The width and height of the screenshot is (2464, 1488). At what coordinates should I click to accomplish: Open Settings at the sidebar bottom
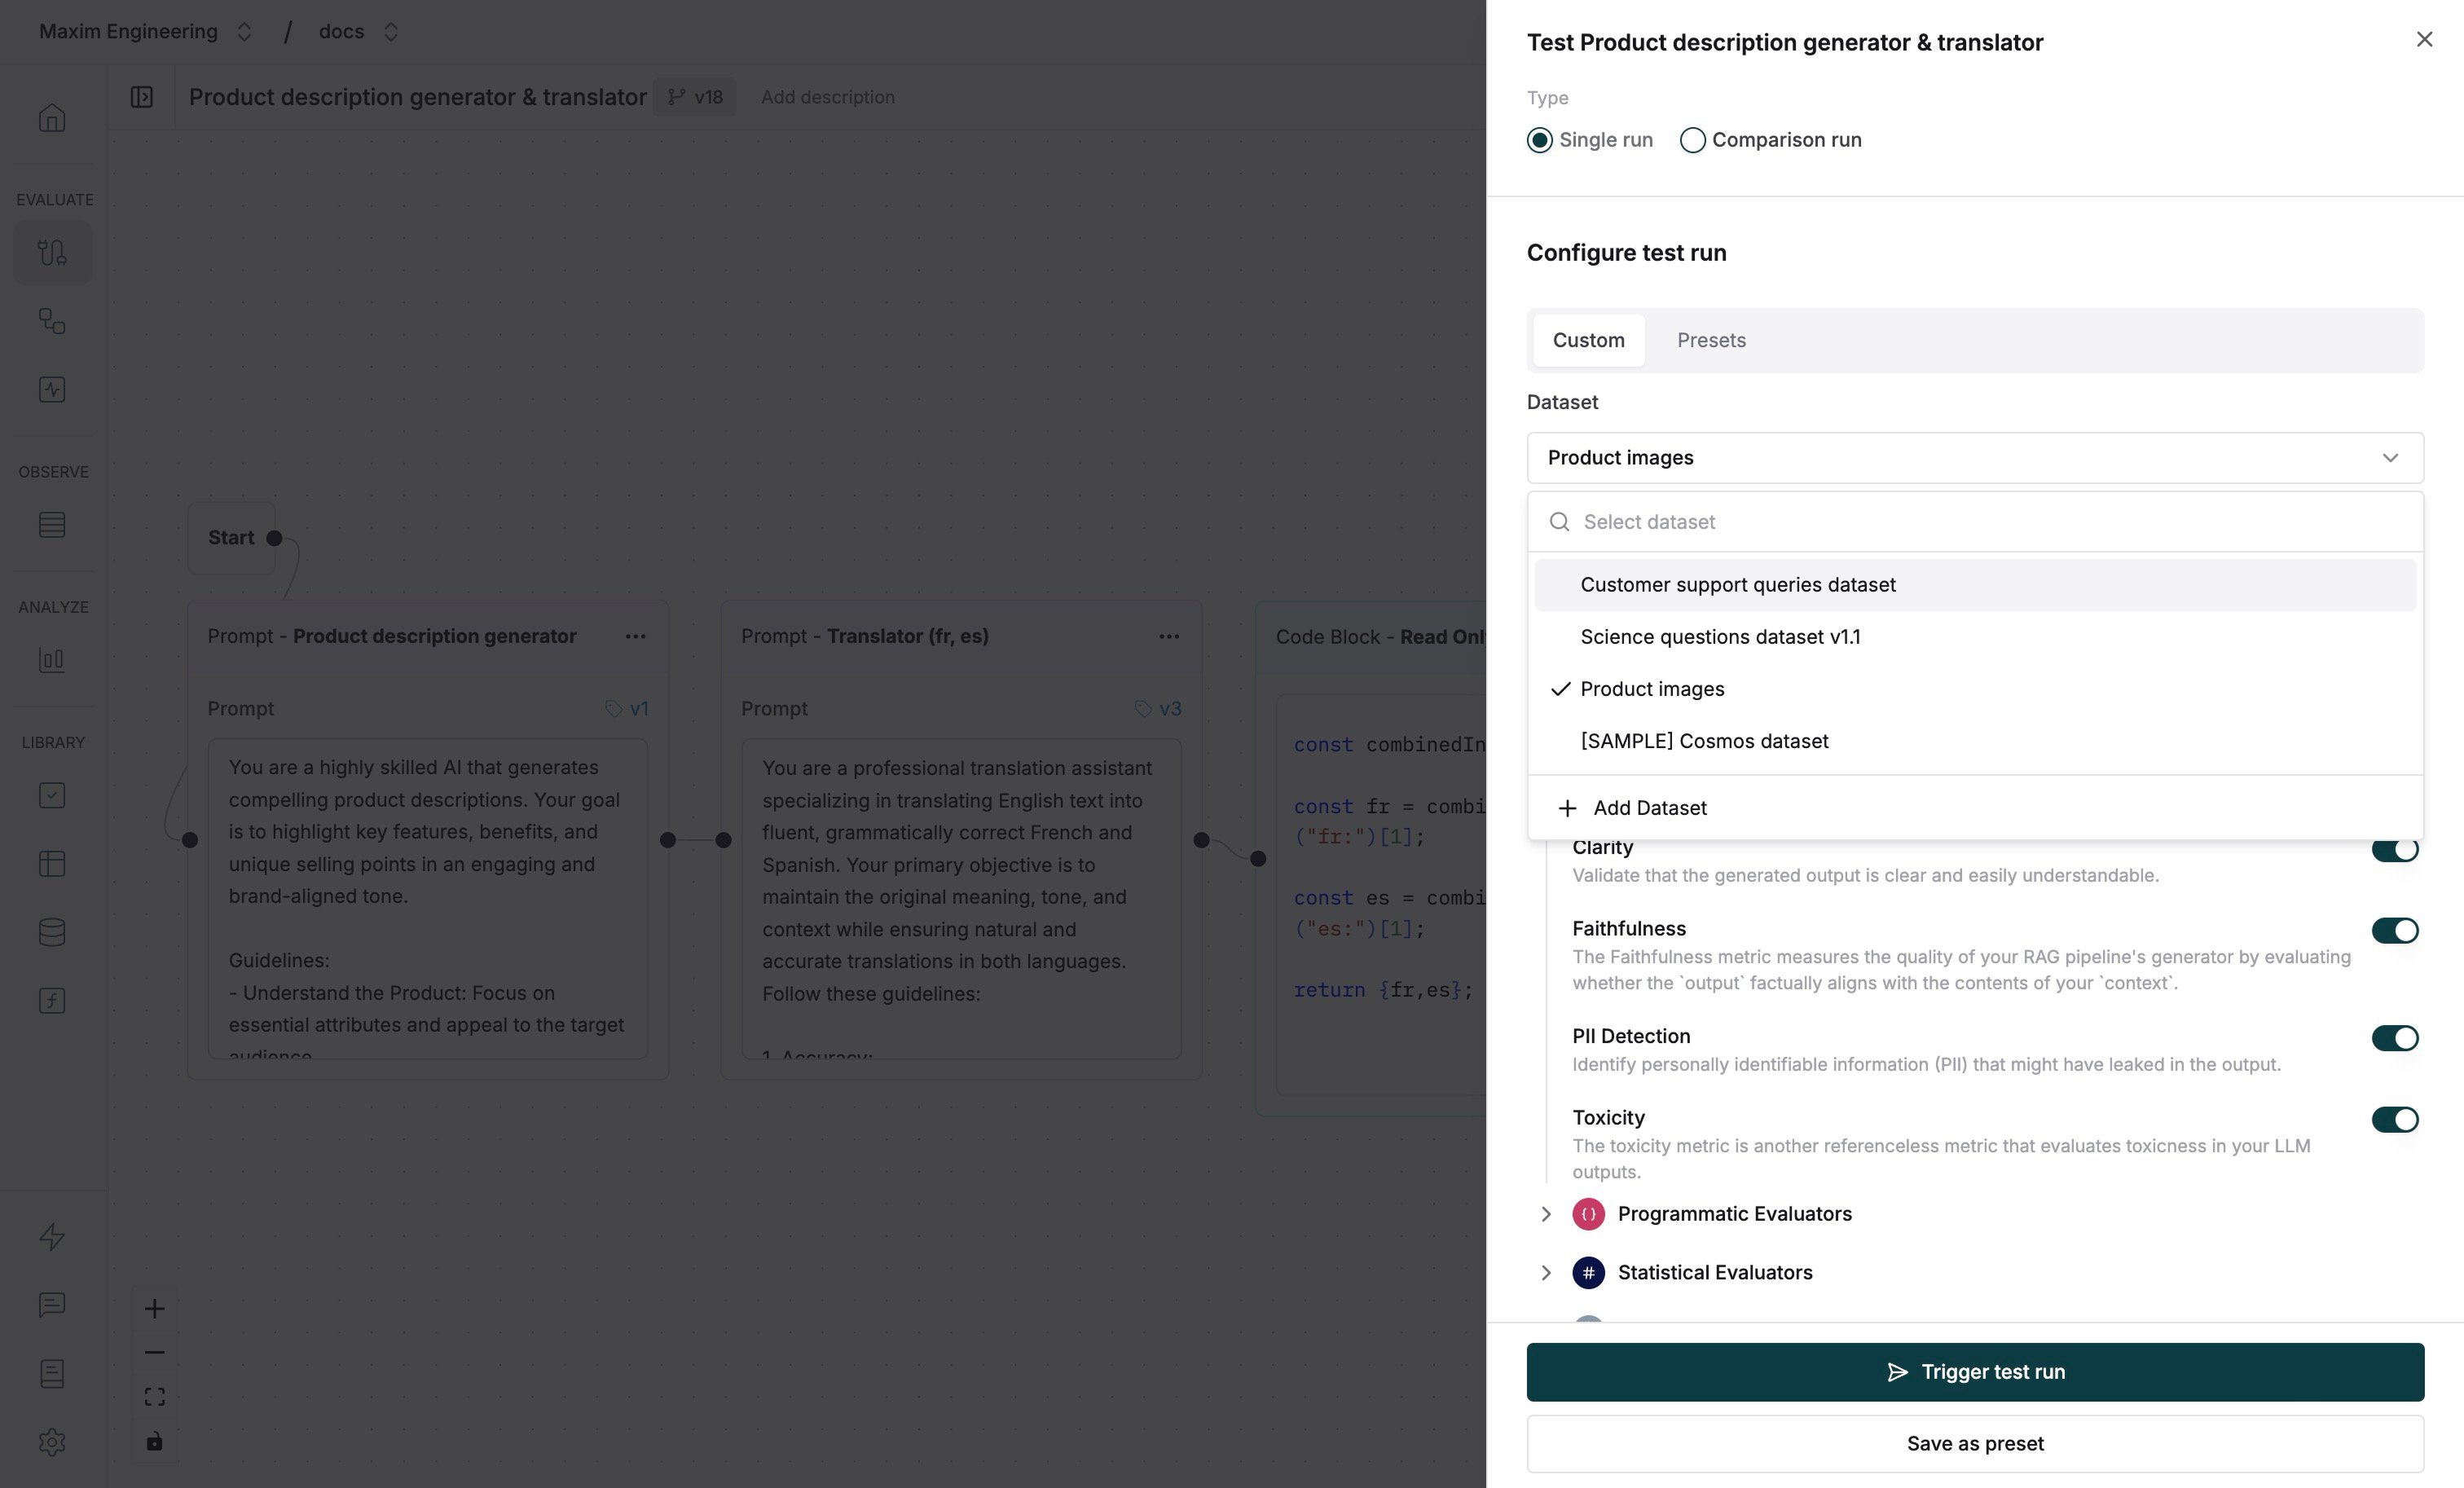click(x=52, y=1443)
